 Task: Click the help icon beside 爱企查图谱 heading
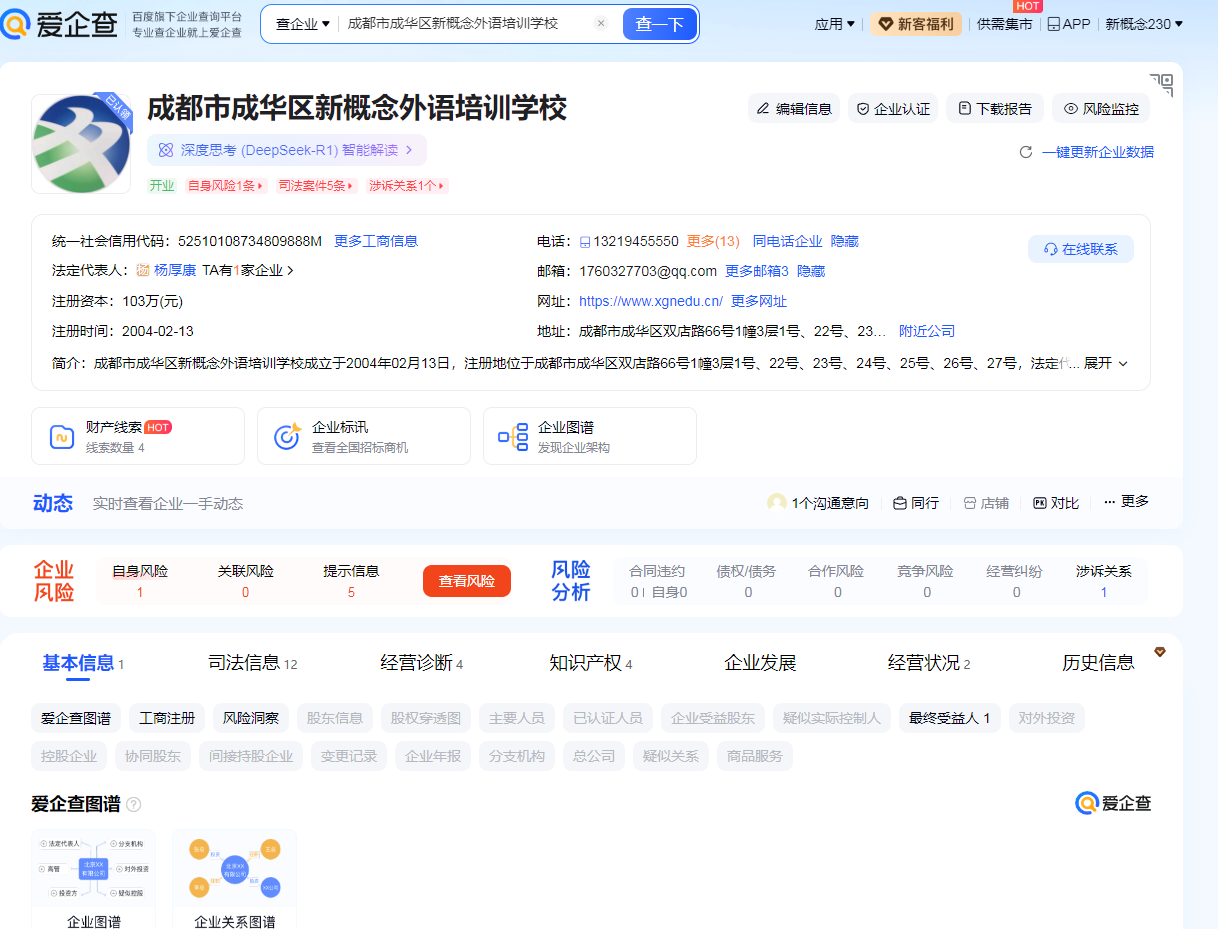(134, 804)
